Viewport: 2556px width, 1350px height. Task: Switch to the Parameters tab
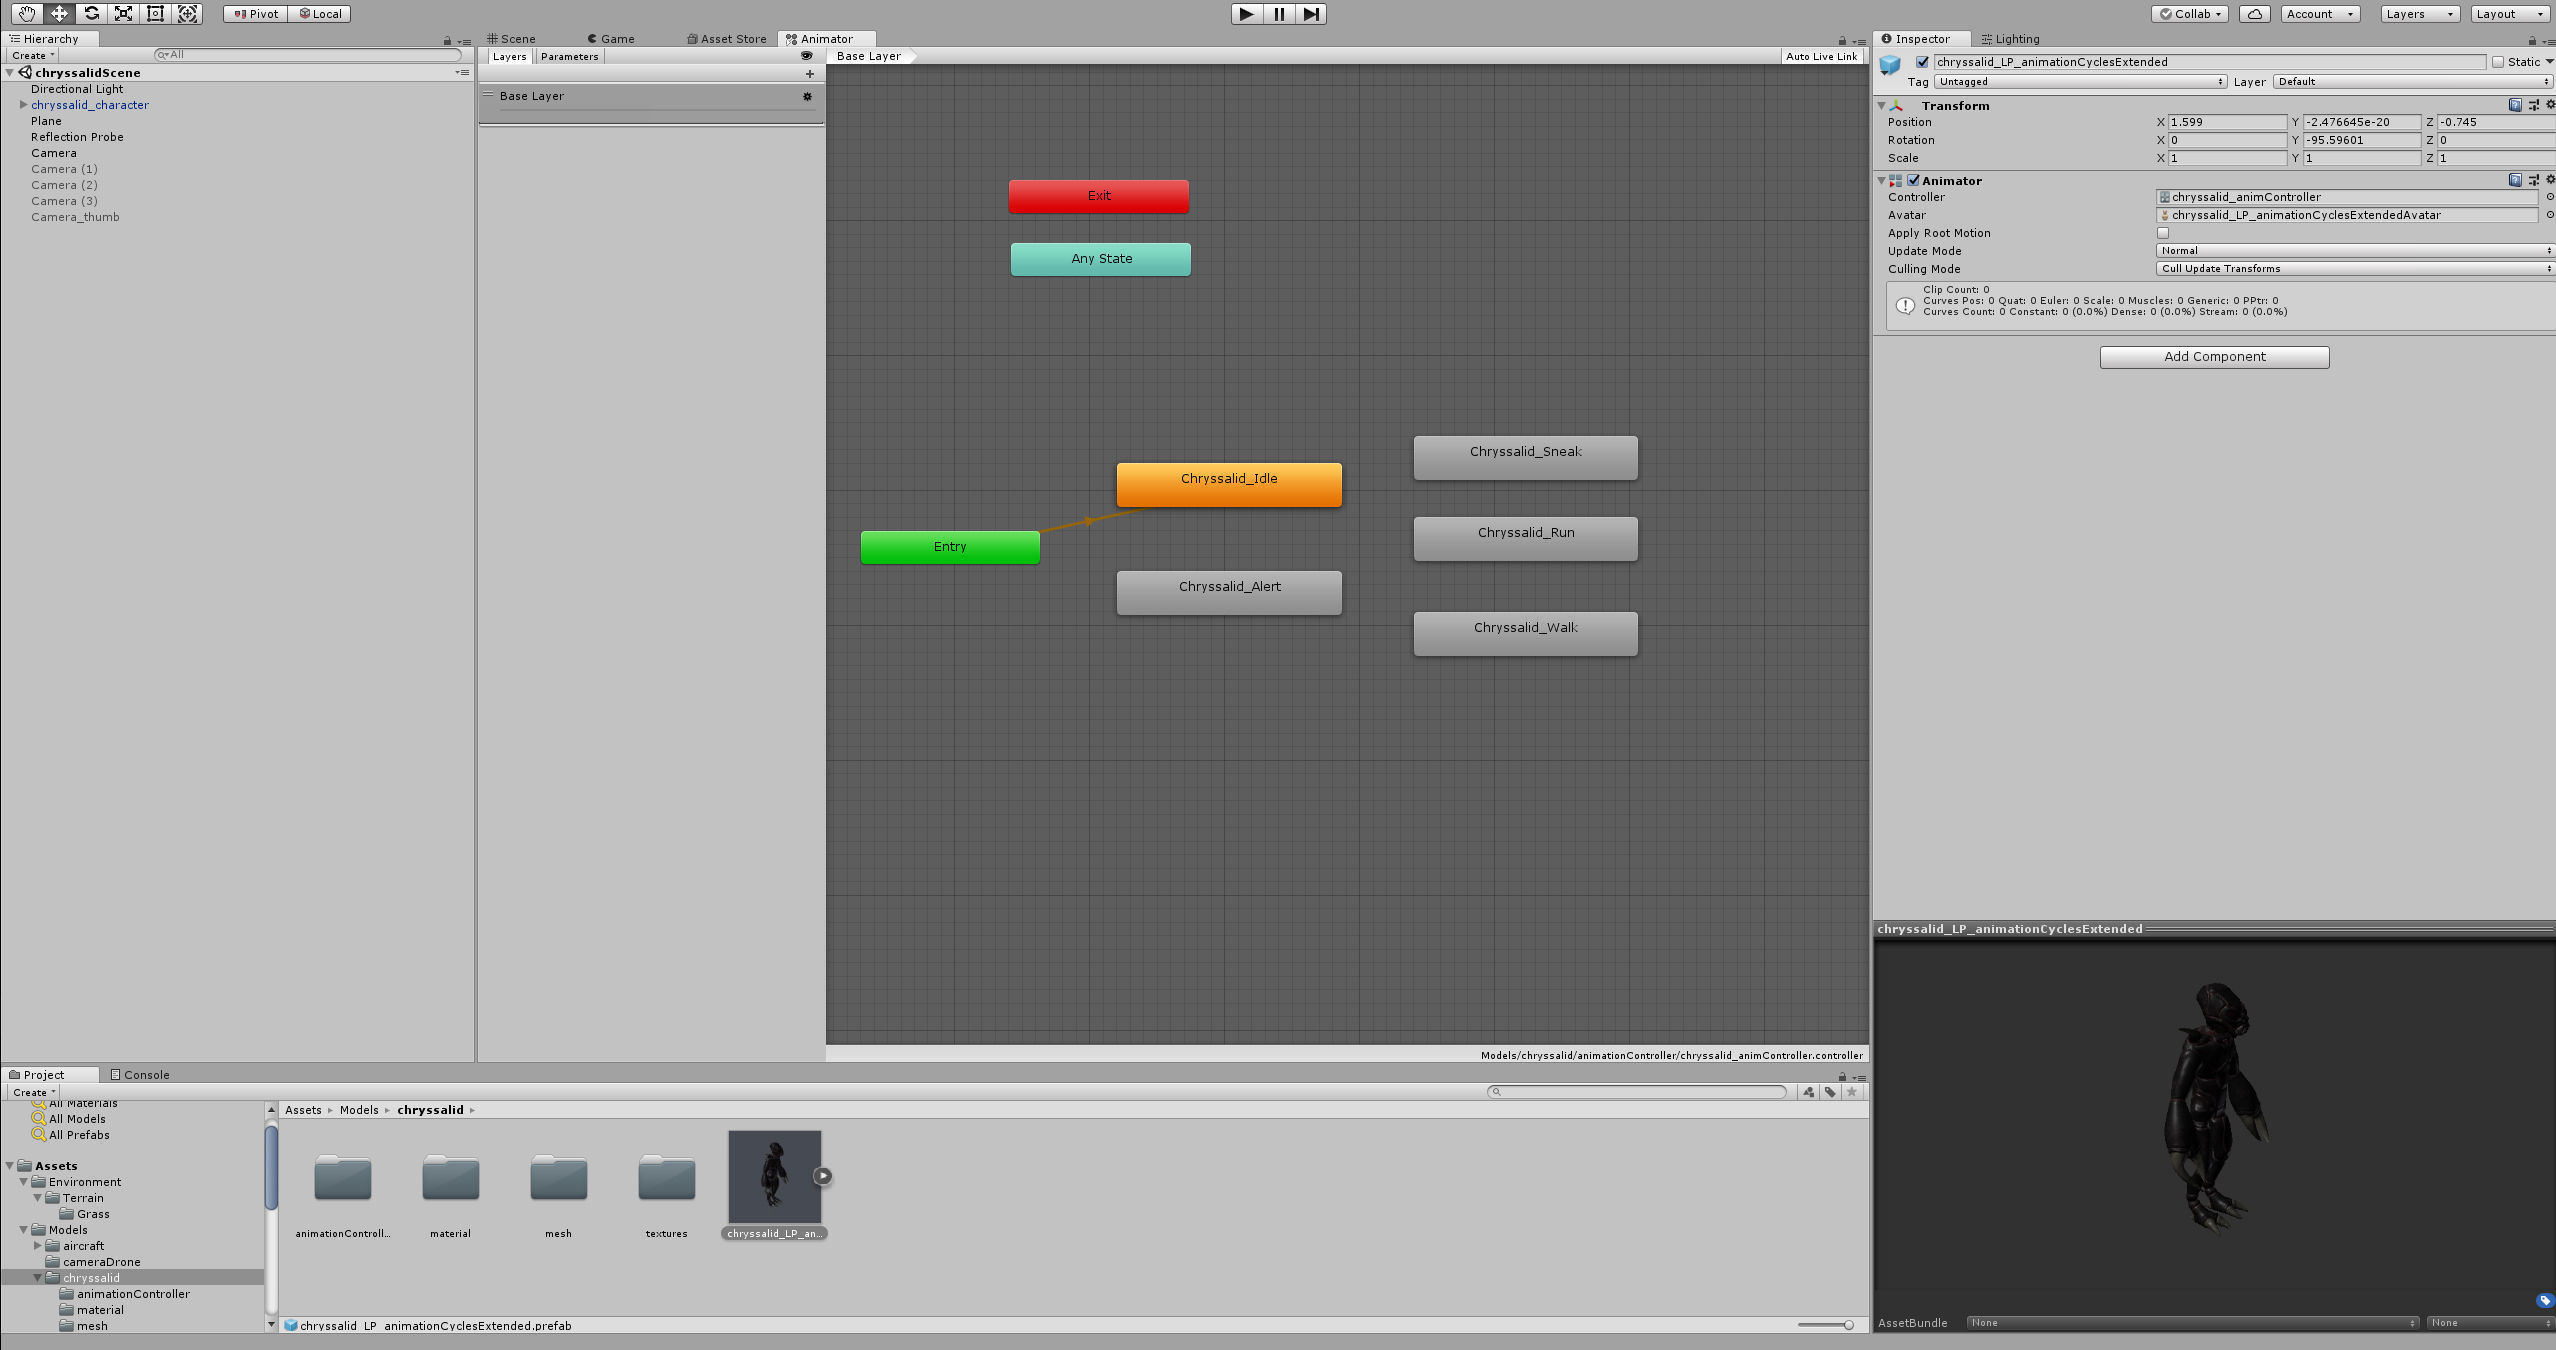pyautogui.click(x=569, y=57)
